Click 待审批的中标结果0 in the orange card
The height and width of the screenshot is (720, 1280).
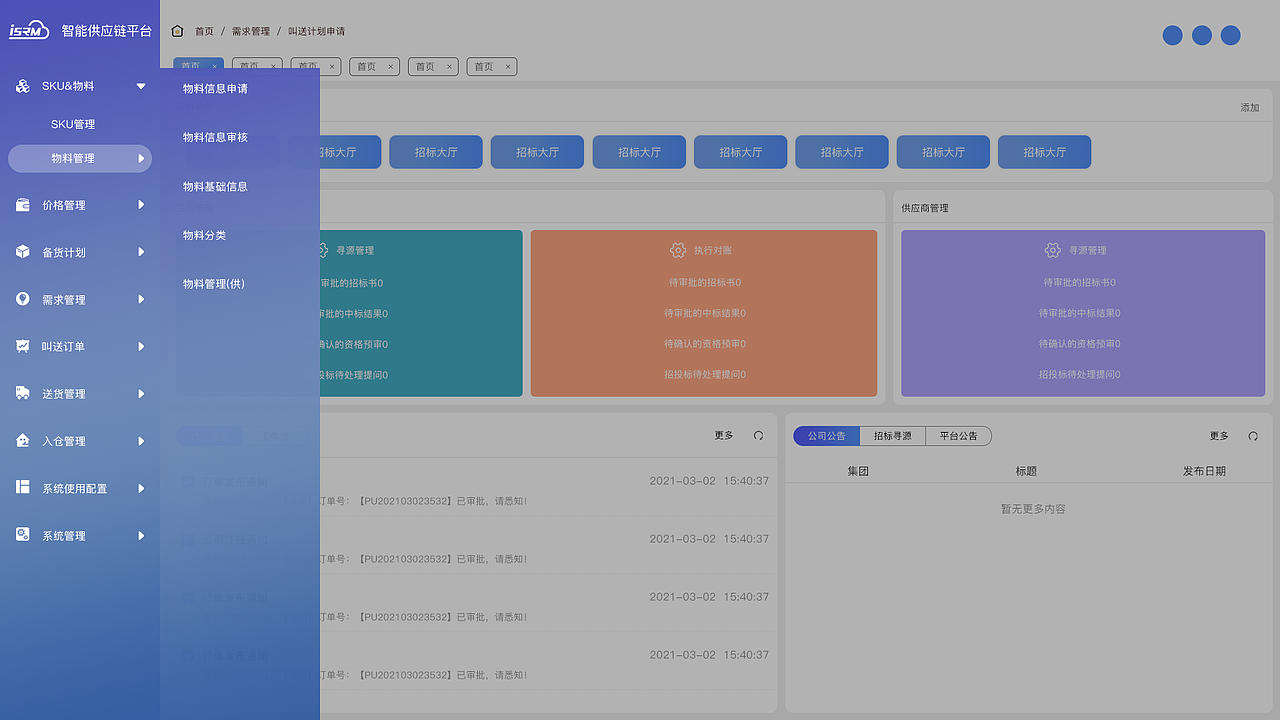point(704,313)
